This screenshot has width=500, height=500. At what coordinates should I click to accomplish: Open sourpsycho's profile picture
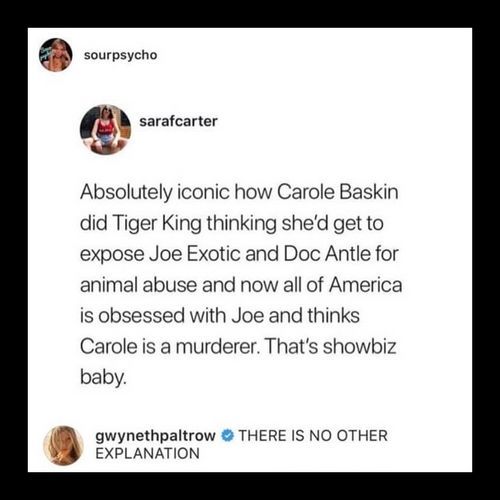pyautogui.click(x=56, y=55)
